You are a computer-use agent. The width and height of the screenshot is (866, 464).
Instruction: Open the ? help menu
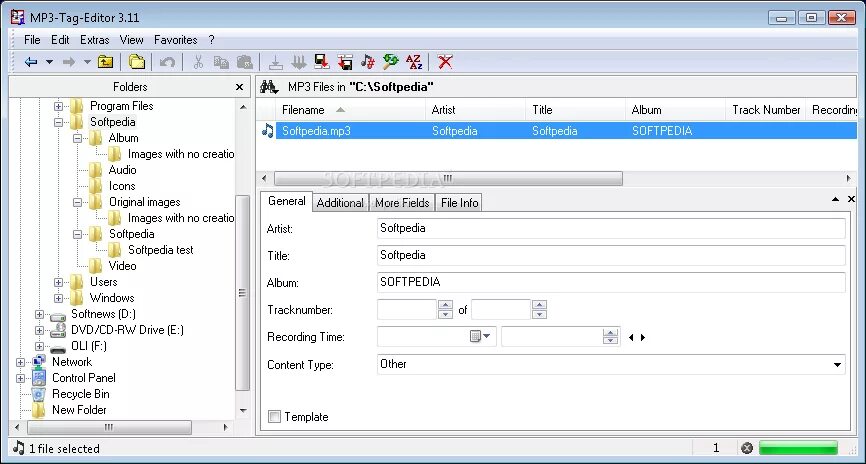(x=212, y=40)
